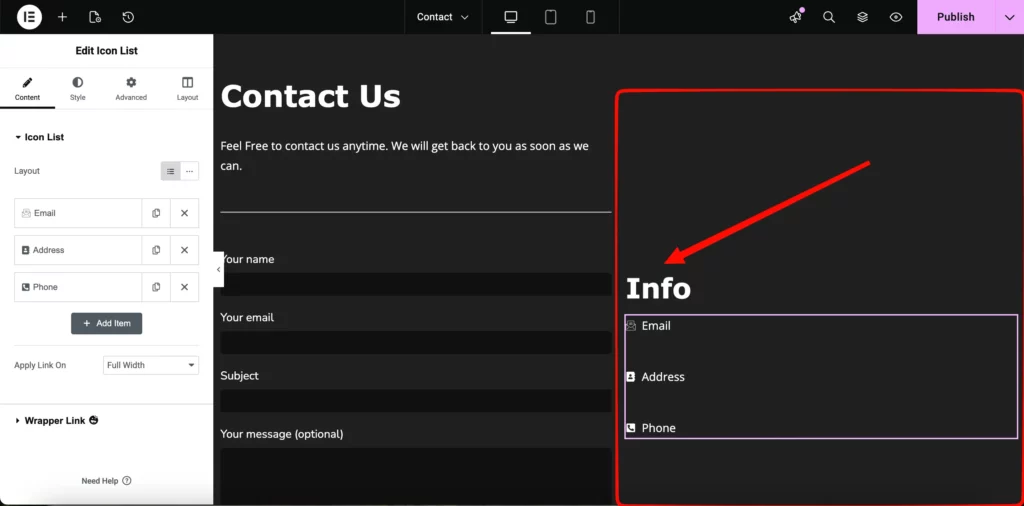Viewport: 1024px width, 506px height.
Task: Add a new element with plus icon
Action: (x=62, y=17)
